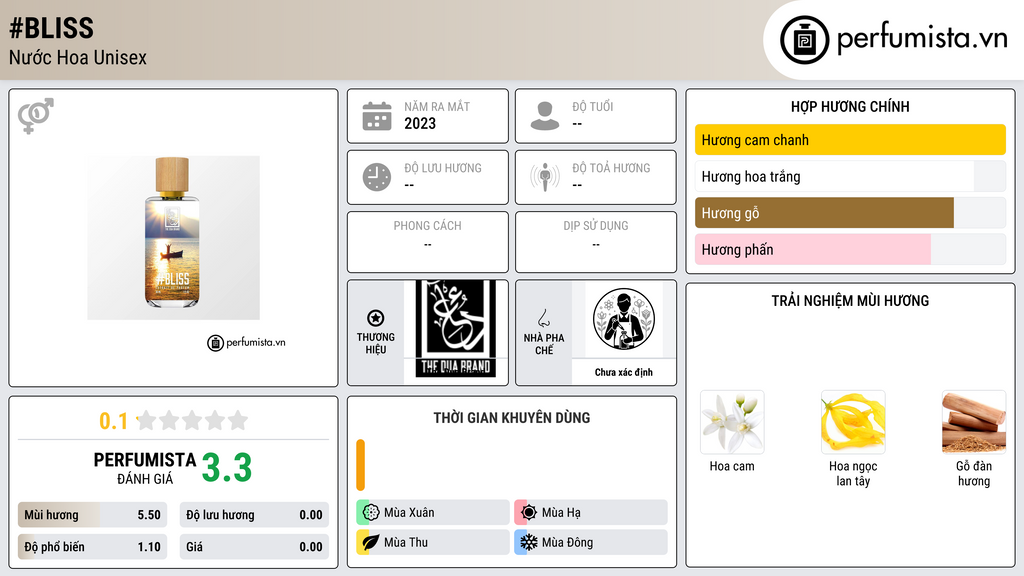The width and height of the screenshot is (1024, 576).
Task: Click the small perfumista.vn watermark logo under bottle
Action: (246, 342)
